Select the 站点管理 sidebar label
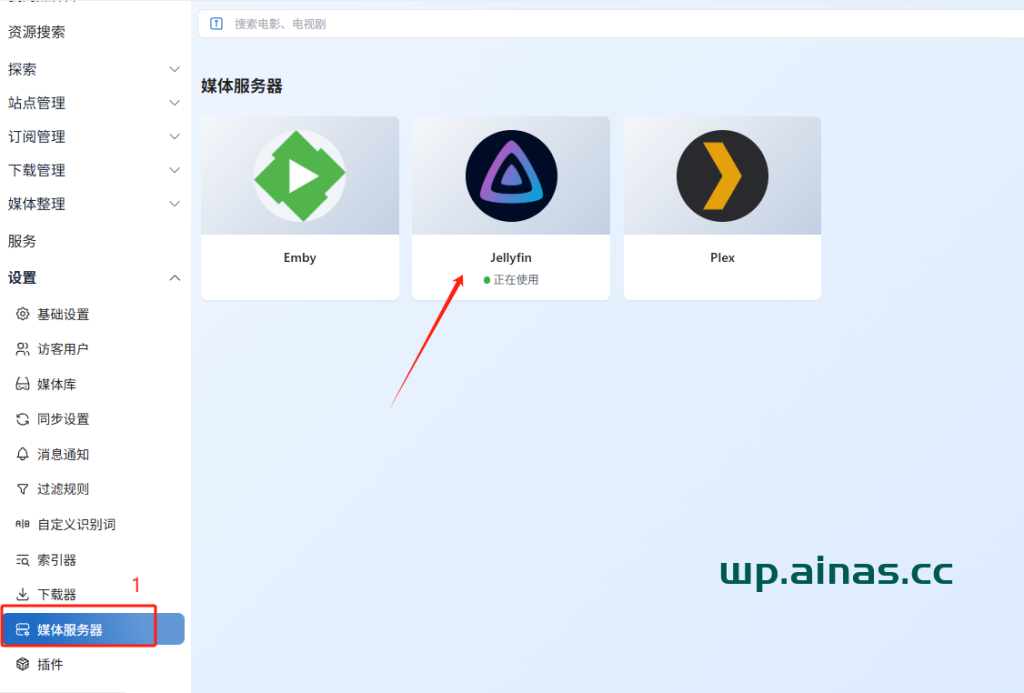 [37, 103]
